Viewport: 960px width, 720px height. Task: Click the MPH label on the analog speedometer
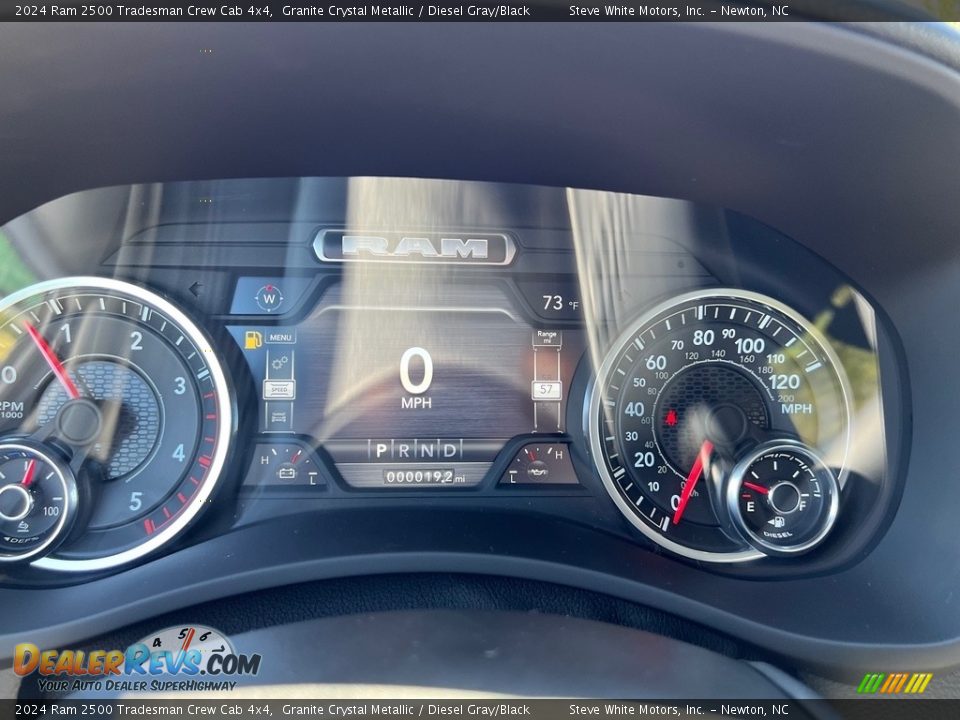click(796, 408)
